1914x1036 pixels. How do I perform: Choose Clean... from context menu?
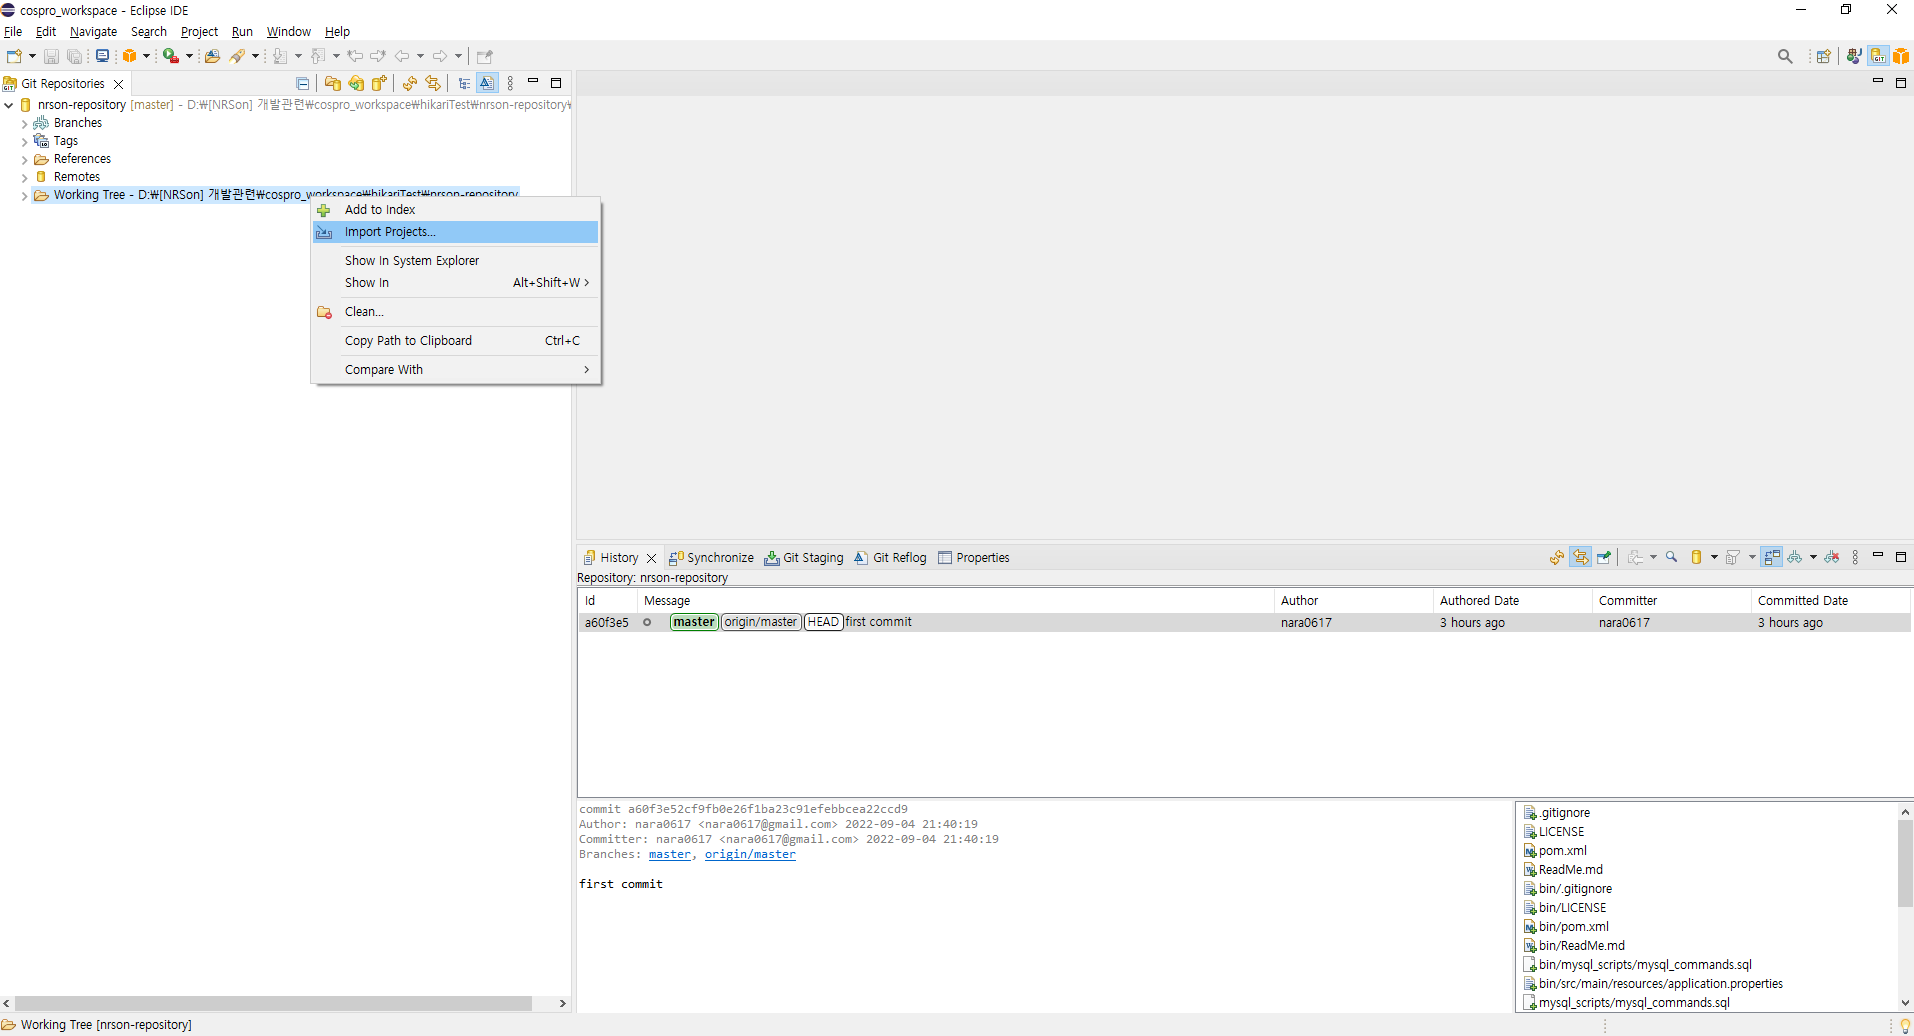(456, 312)
